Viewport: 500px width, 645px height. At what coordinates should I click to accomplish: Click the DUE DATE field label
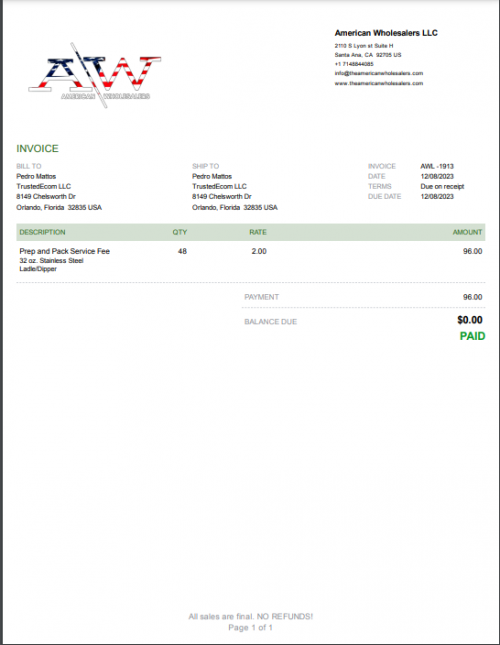click(x=384, y=197)
